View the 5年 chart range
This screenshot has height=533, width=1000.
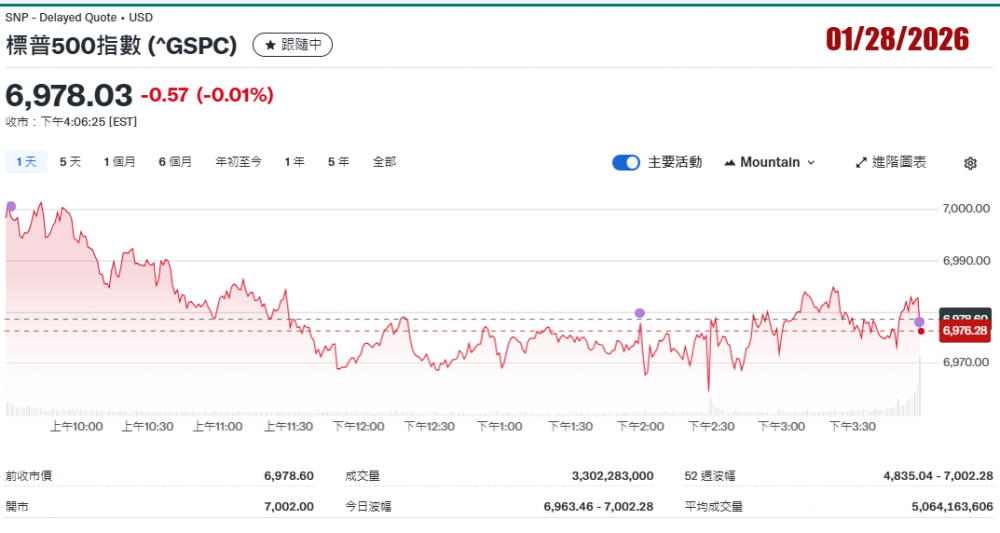point(338,161)
